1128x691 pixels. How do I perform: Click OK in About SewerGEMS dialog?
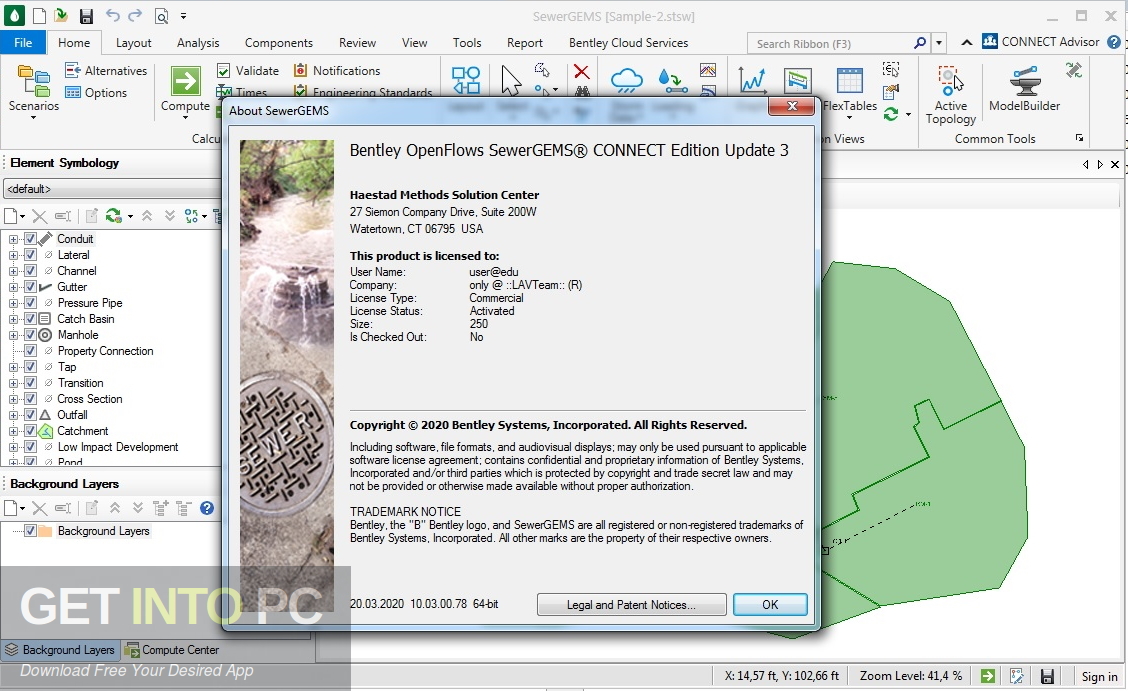(x=770, y=605)
